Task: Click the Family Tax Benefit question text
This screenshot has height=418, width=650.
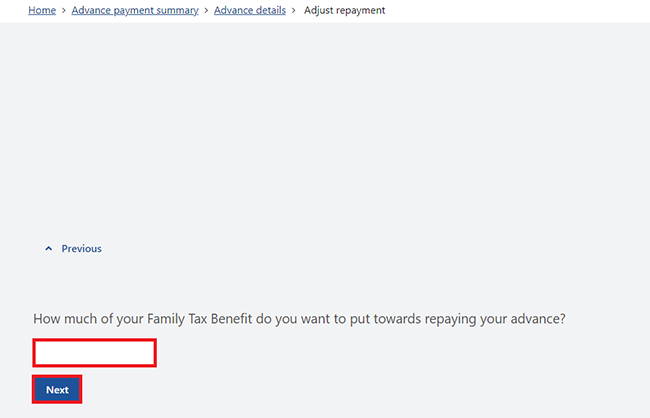Action: point(299,318)
